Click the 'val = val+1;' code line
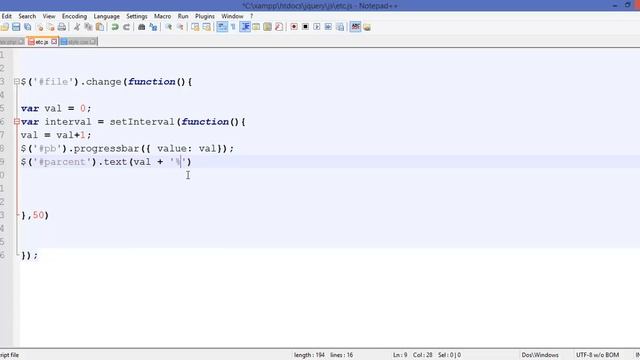This screenshot has width=640, height=360. (56, 135)
